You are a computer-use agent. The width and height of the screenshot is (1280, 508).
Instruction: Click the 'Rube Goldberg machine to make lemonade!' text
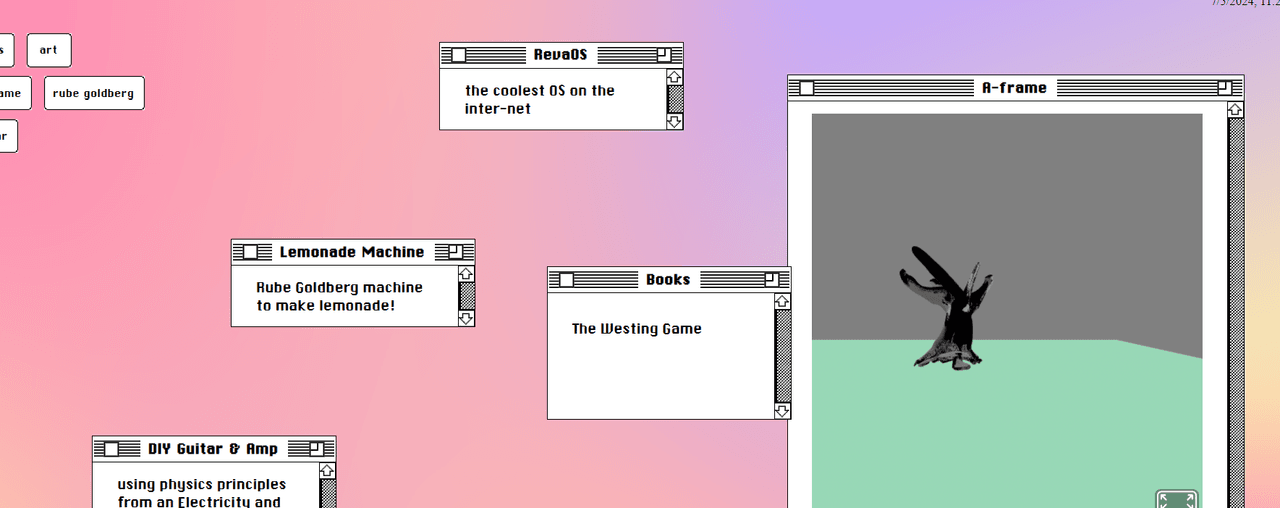pos(339,296)
